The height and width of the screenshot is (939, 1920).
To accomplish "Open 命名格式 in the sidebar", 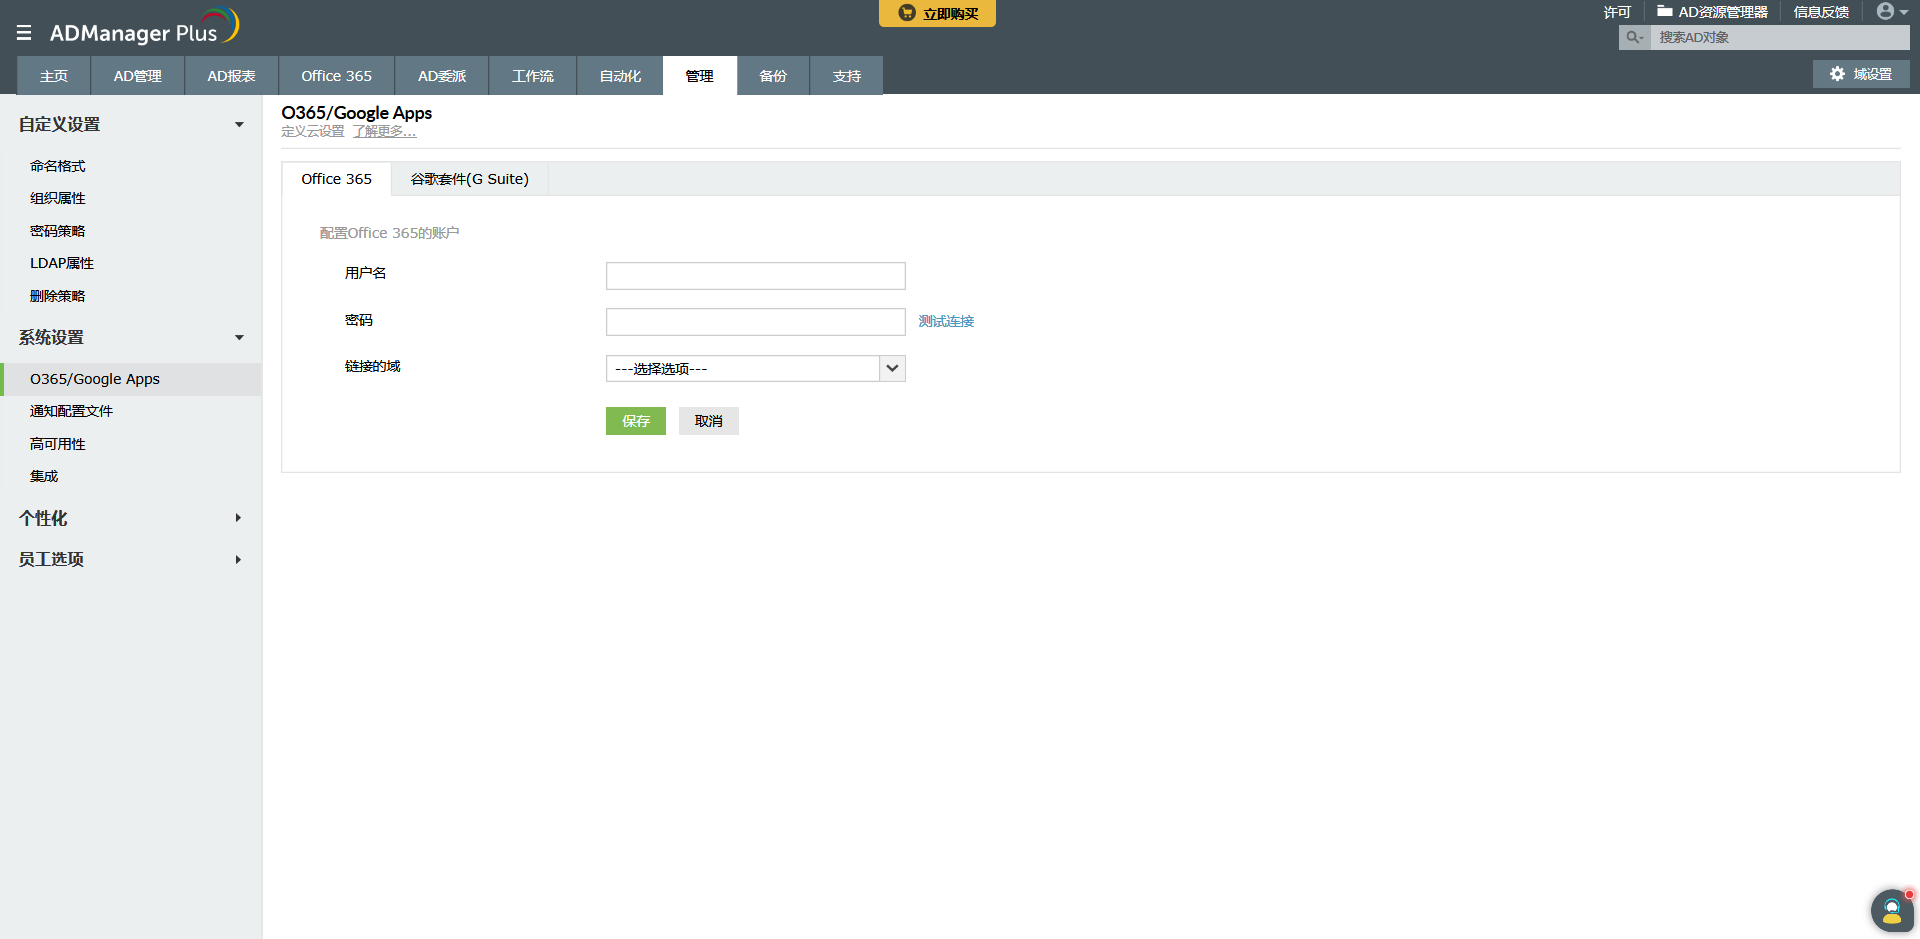I will click(58, 166).
